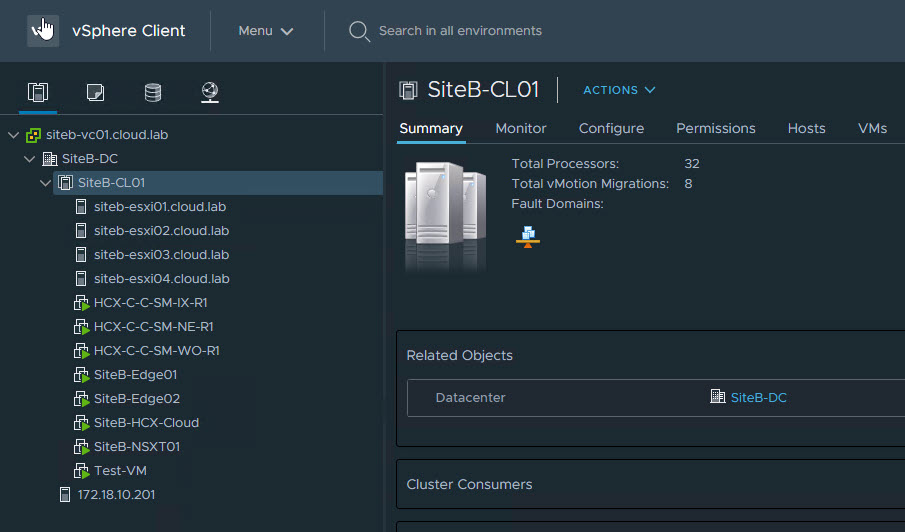Open the Storage inventory view icon
Image resolution: width=905 pixels, height=532 pixels.
pyautogui.click(x=152, y=93)
